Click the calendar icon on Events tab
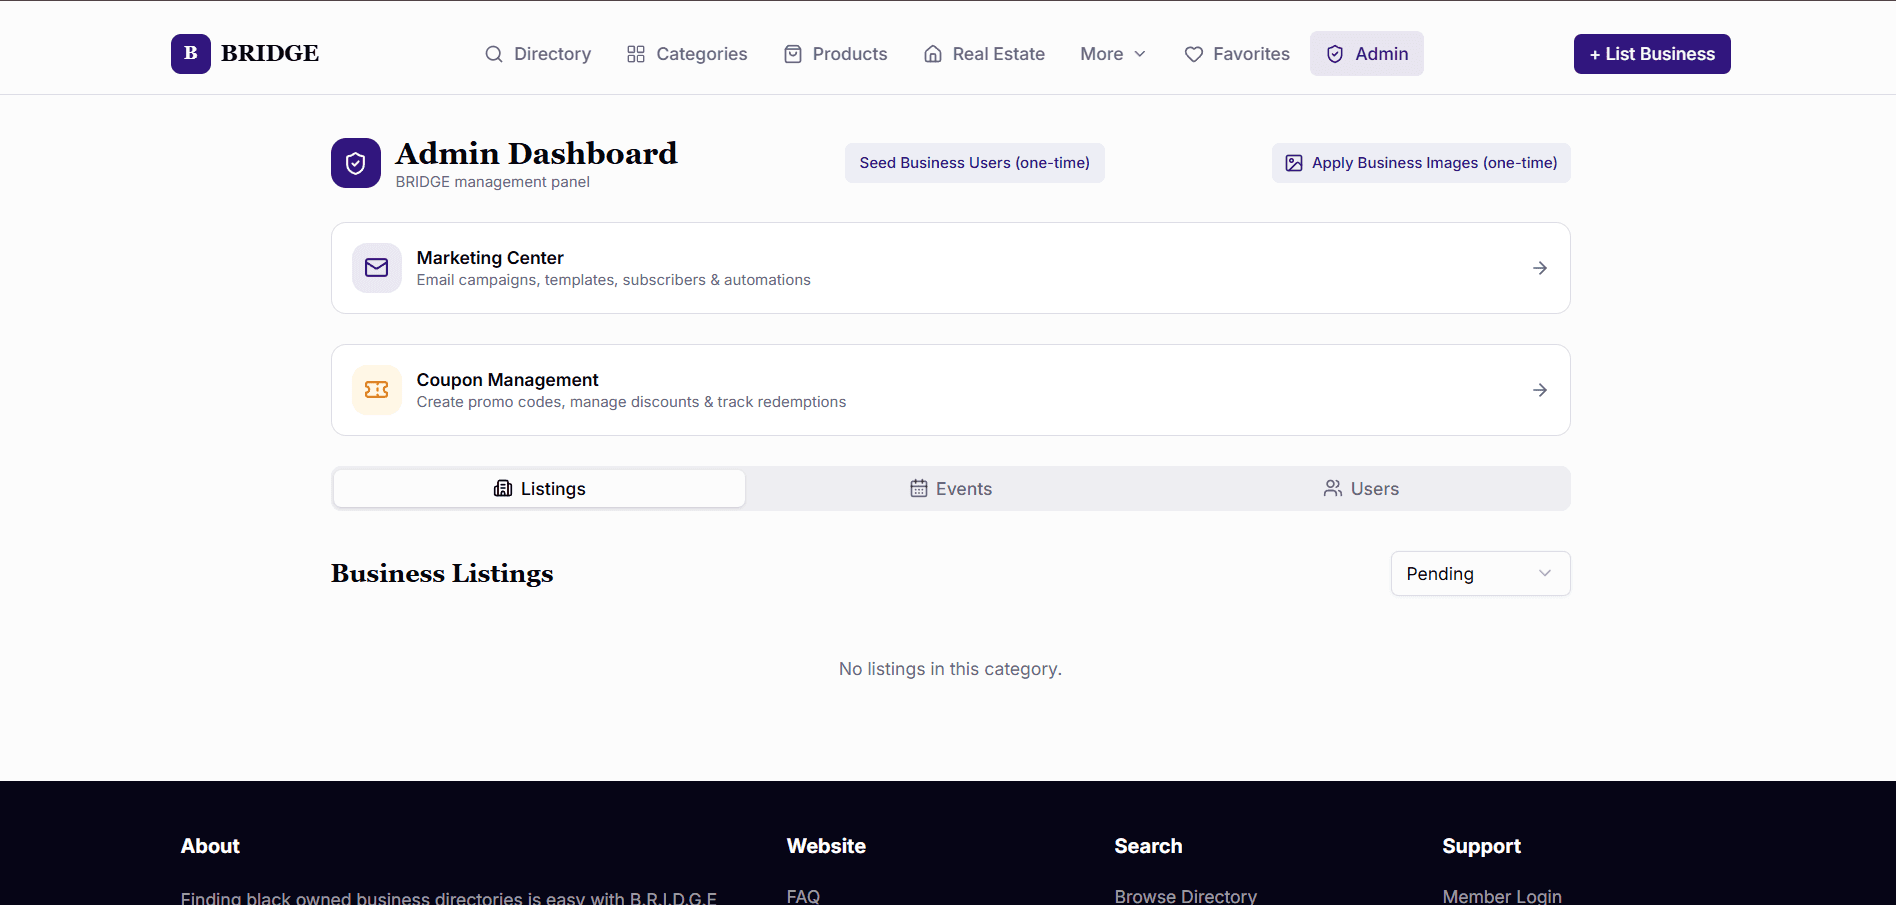The width and height of the screenshot is (1896, 905). point(919,488)
